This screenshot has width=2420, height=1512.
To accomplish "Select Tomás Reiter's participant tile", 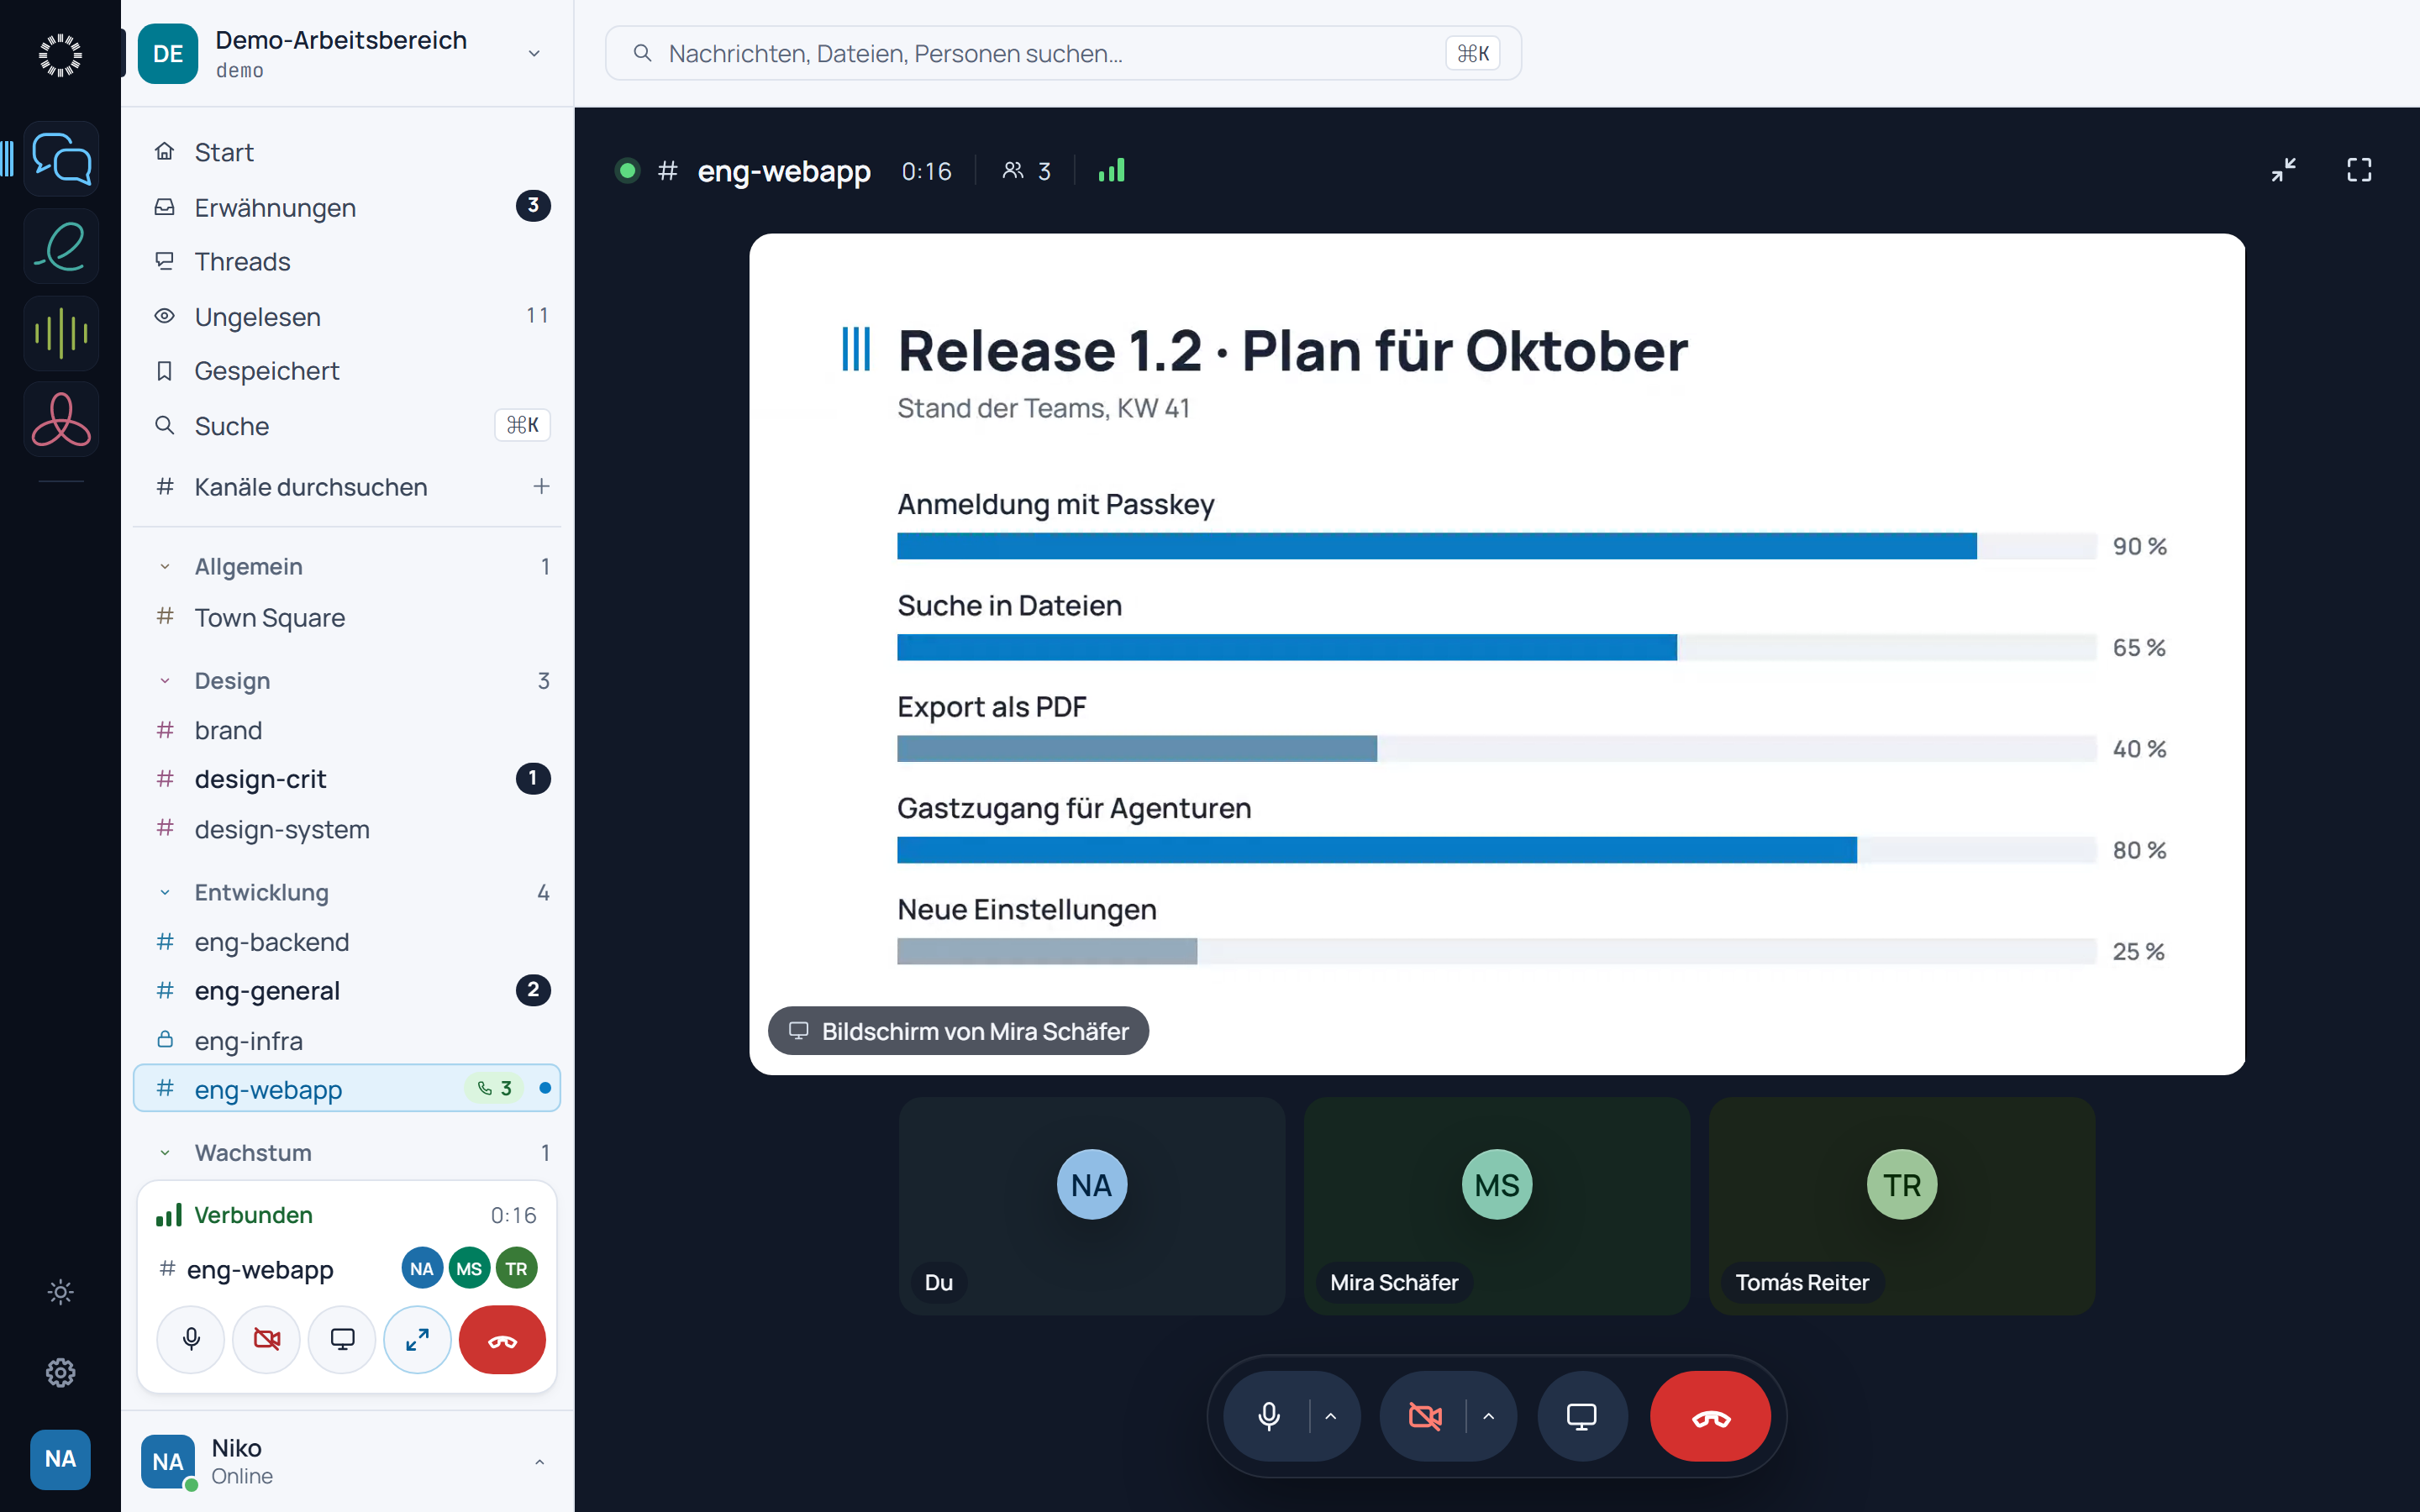I will click(x=1901, y=1206).
